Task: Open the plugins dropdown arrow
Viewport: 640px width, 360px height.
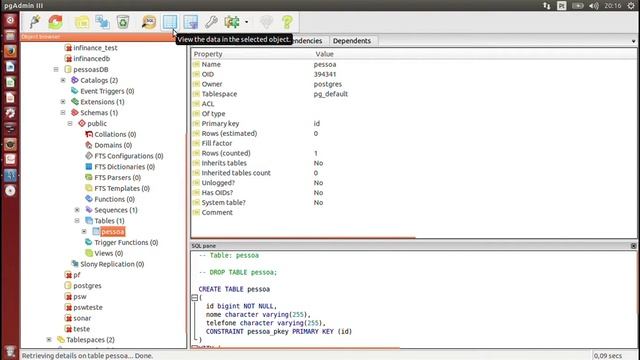Action: pyautogui.click(x=247, y=22)
